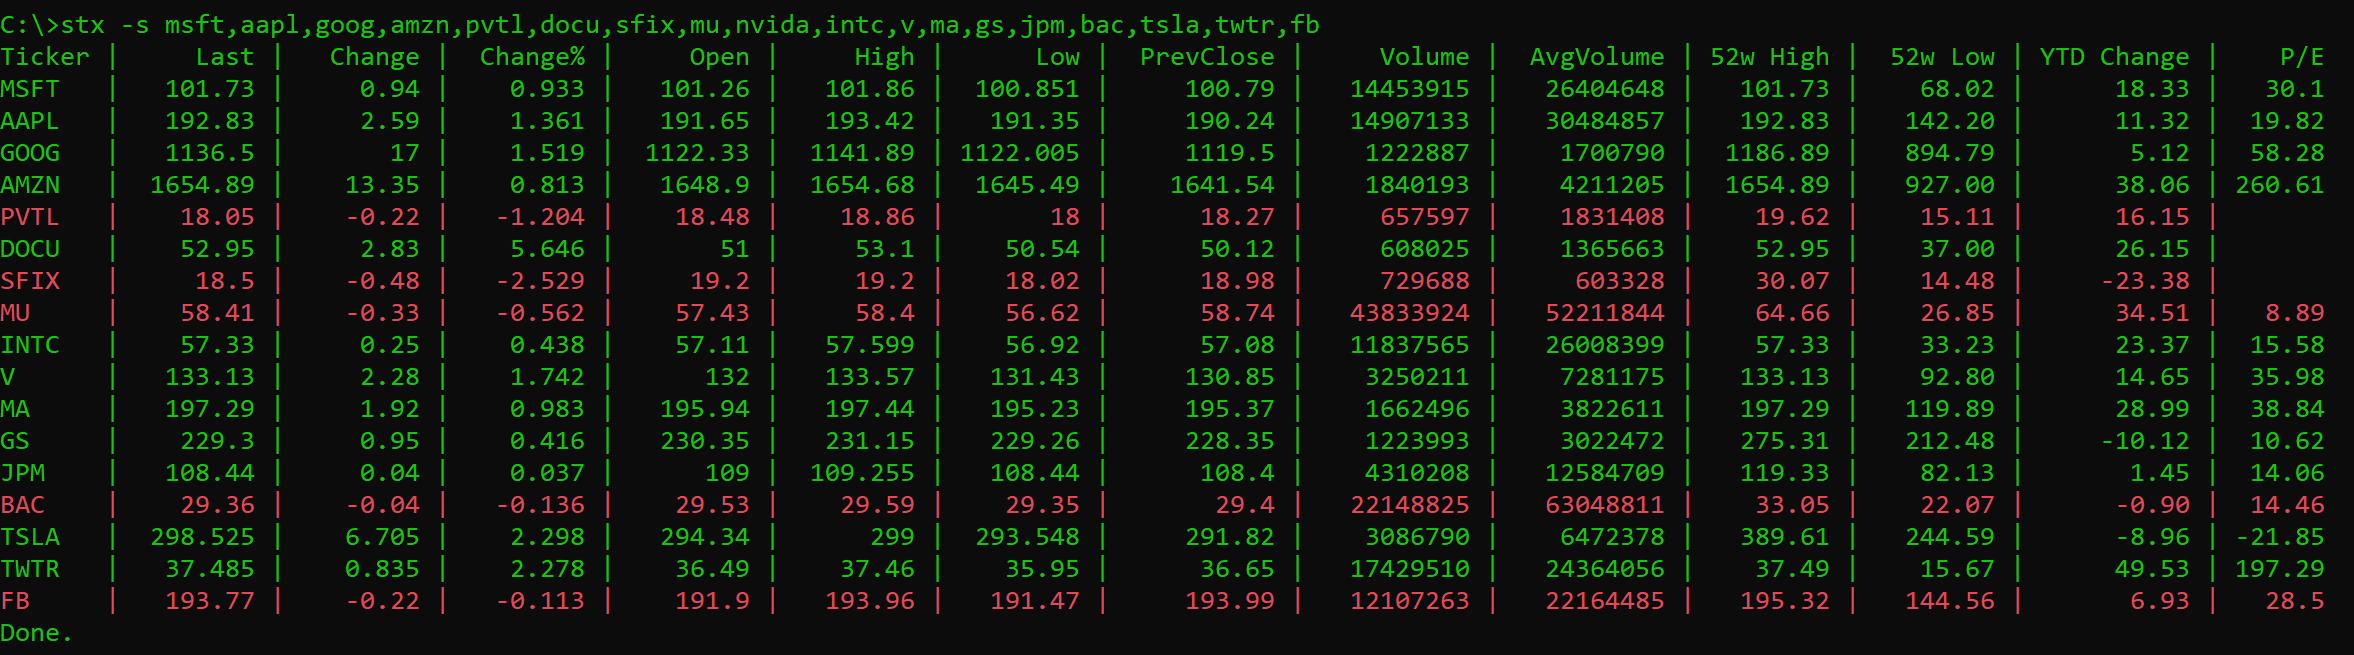
Task: Select the INTC ticker label
Action: coord(30,345)
